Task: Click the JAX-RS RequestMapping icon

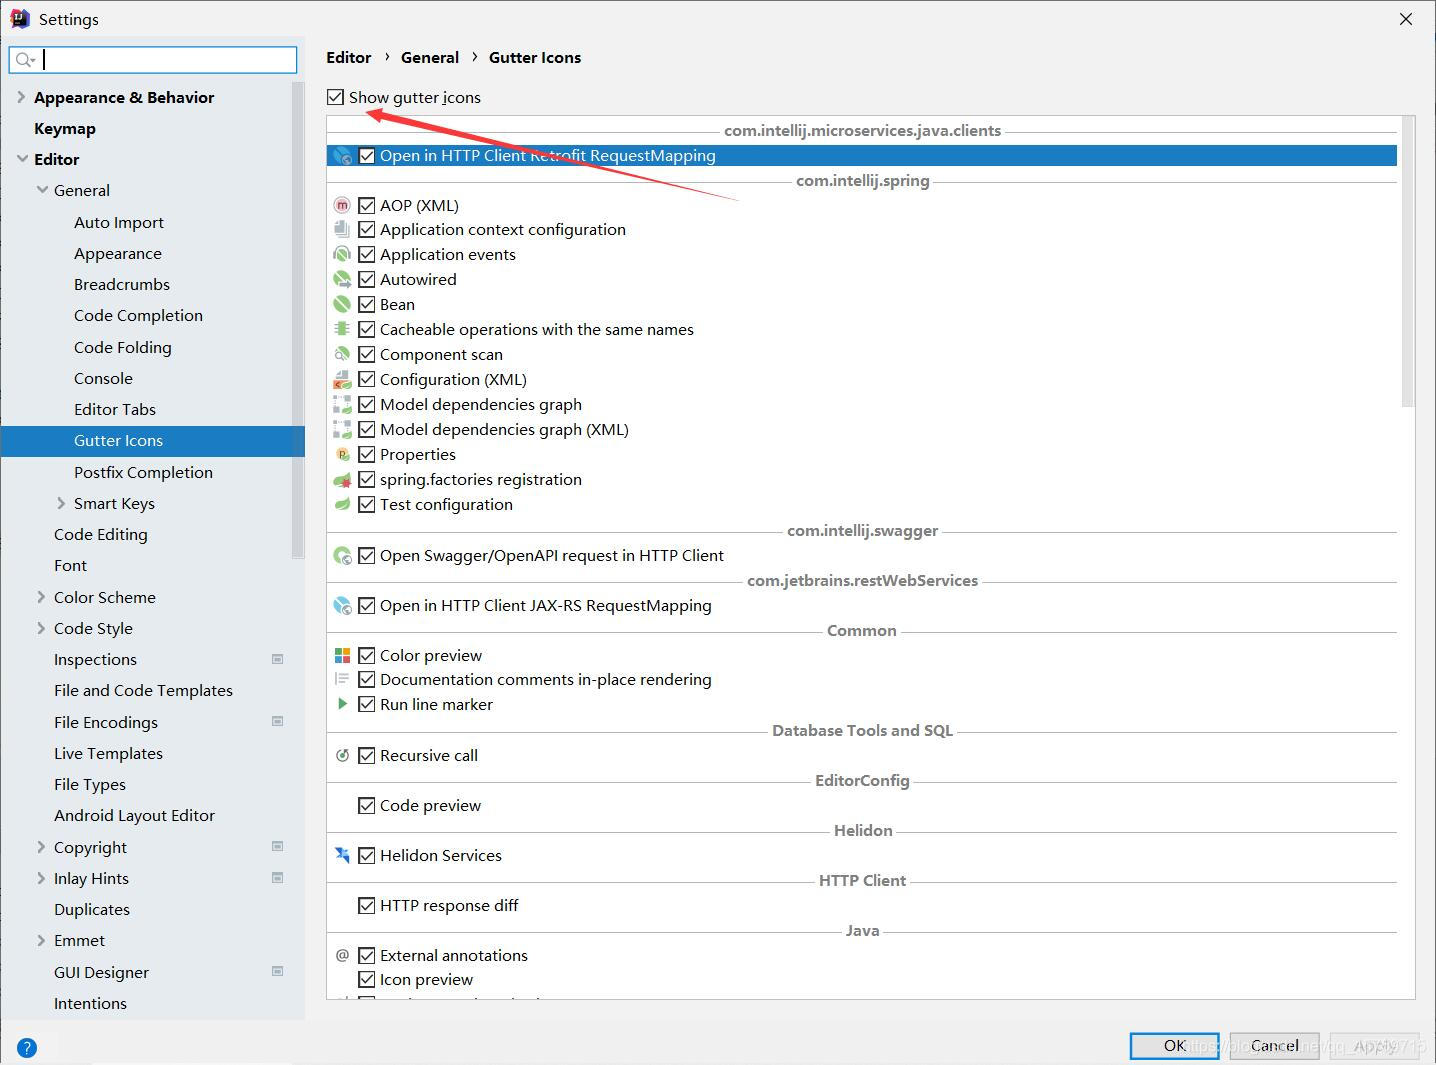Action: [342, 605]
